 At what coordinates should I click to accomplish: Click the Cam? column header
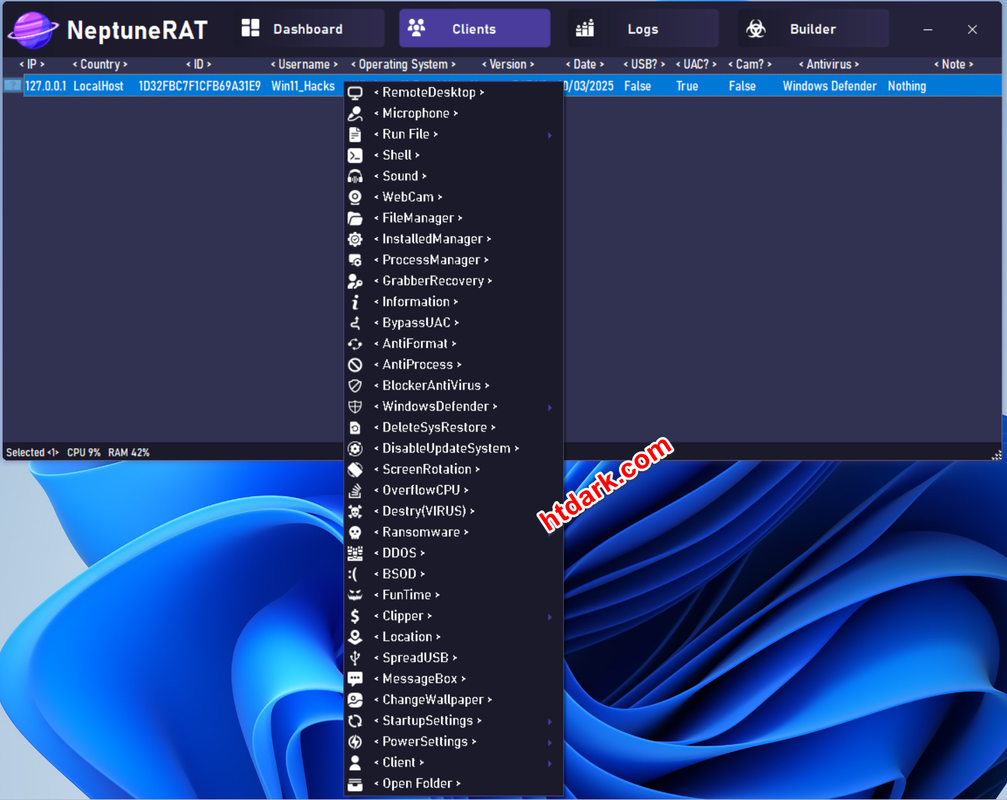(749, 64)
